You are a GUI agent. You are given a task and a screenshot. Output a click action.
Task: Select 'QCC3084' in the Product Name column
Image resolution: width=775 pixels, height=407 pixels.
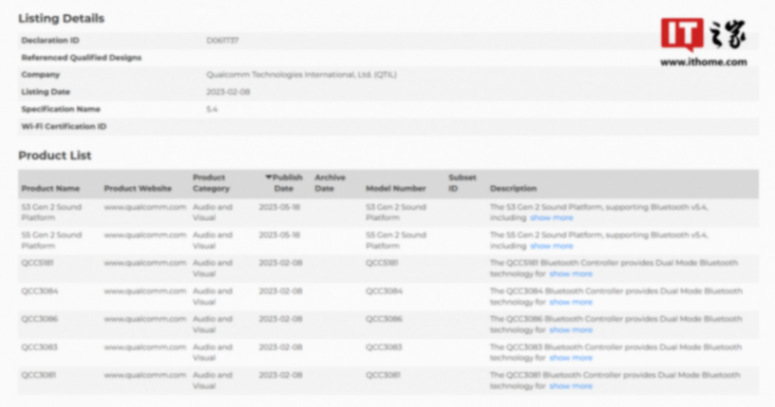pos(40,291)
